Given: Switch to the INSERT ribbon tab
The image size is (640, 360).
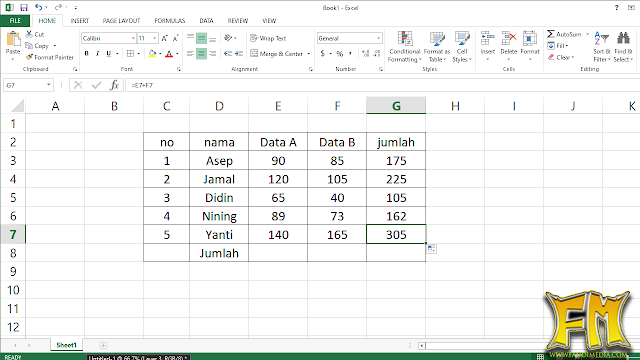Looking at the screenshot, I should 80,20.
